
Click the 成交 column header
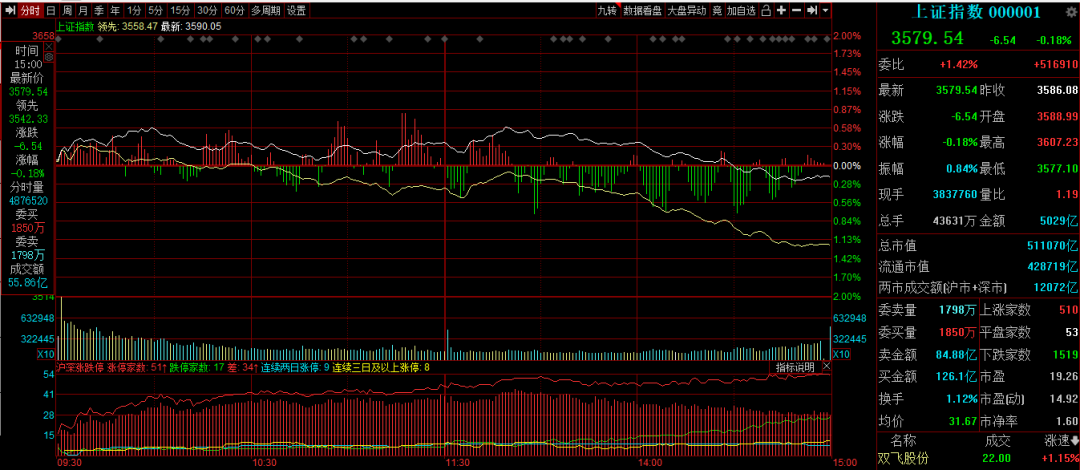coord(997,440)
